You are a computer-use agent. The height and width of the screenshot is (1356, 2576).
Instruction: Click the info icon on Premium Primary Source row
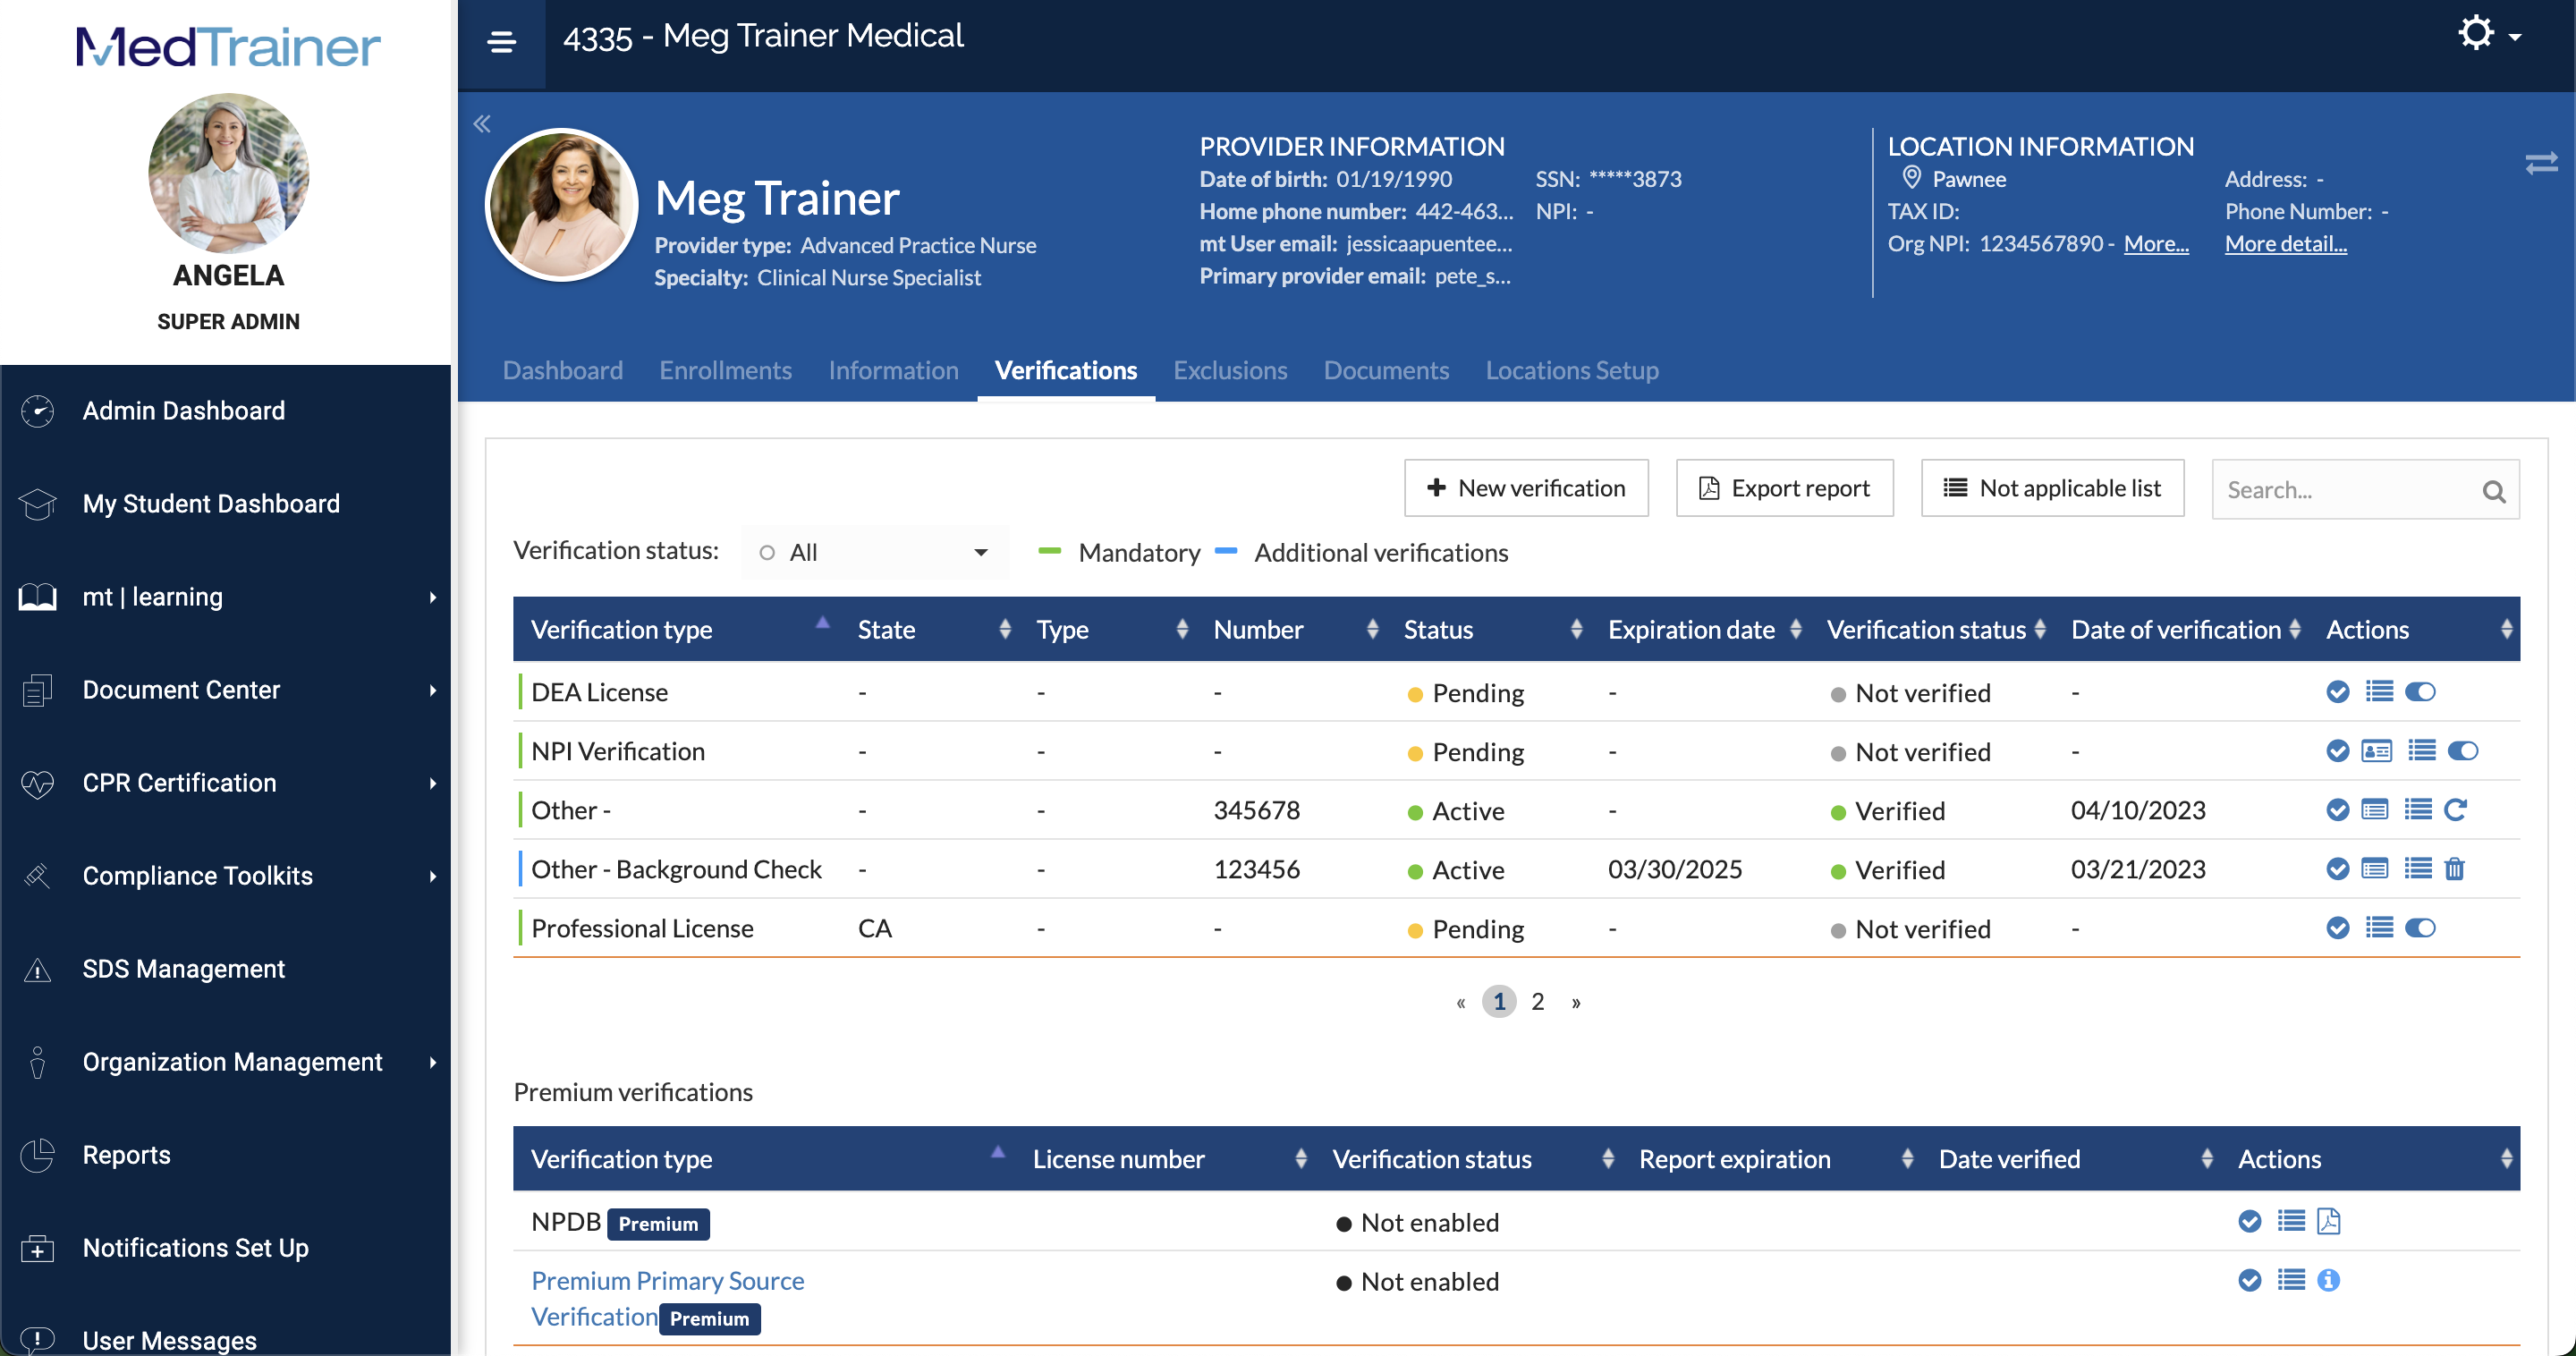point(2330,1281)
